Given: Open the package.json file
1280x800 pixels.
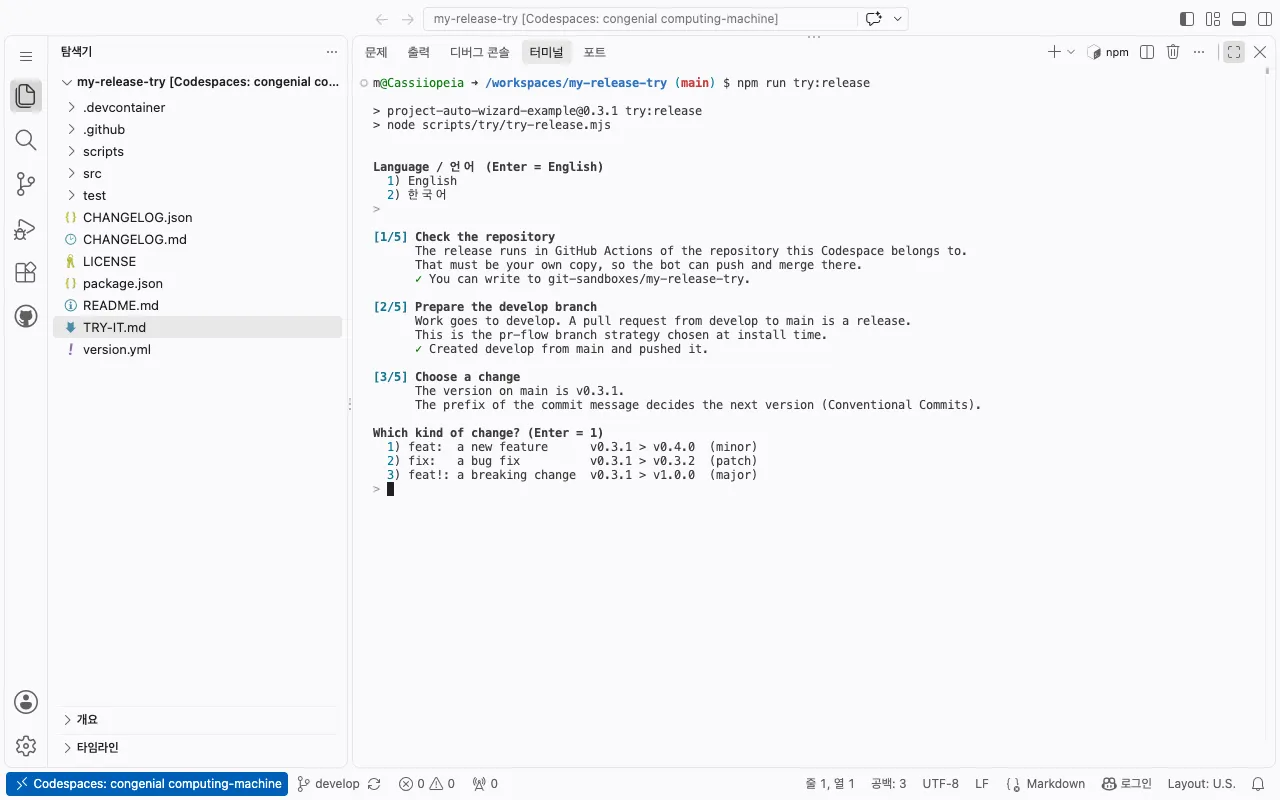Looking at the screenshot, I should click(197, 283).
